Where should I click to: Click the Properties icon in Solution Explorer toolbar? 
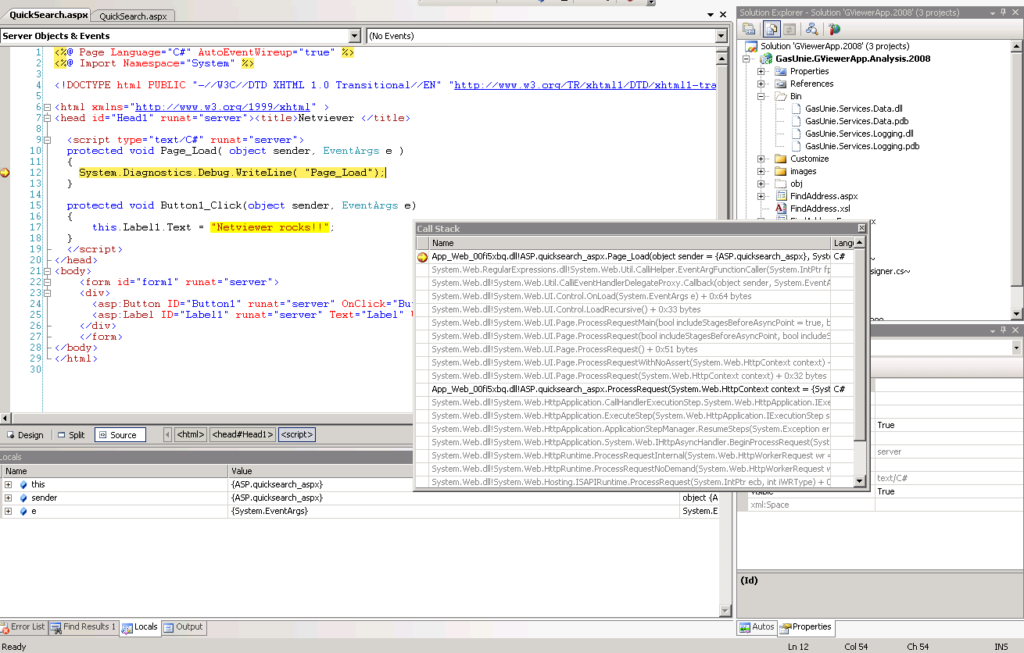coord(748,28)
